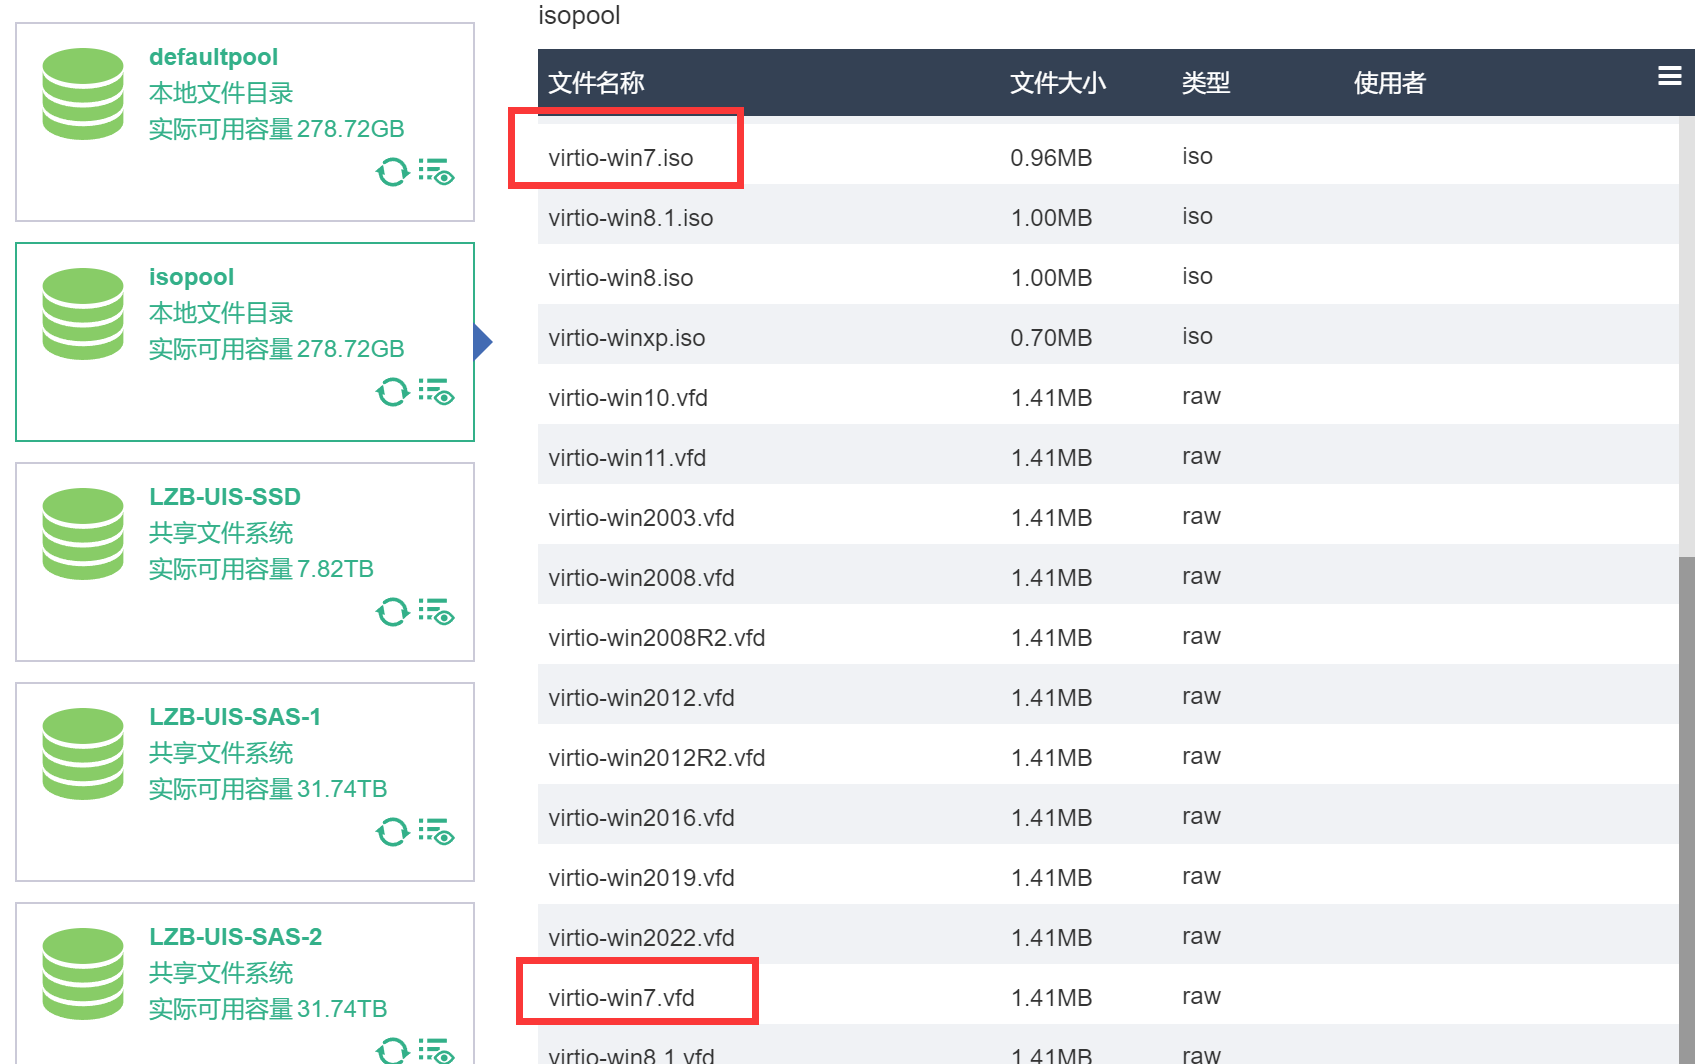The height and width of the screenshot is (1064, 1707).
Task: Open the LZB-UIS-SSD pool name
Action: [225, 497]
